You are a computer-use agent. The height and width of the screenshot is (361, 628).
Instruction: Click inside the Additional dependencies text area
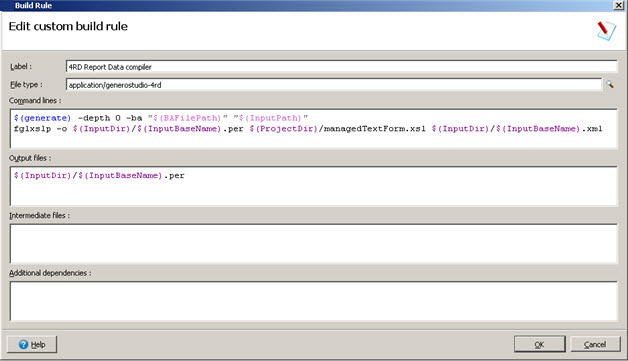314,301
